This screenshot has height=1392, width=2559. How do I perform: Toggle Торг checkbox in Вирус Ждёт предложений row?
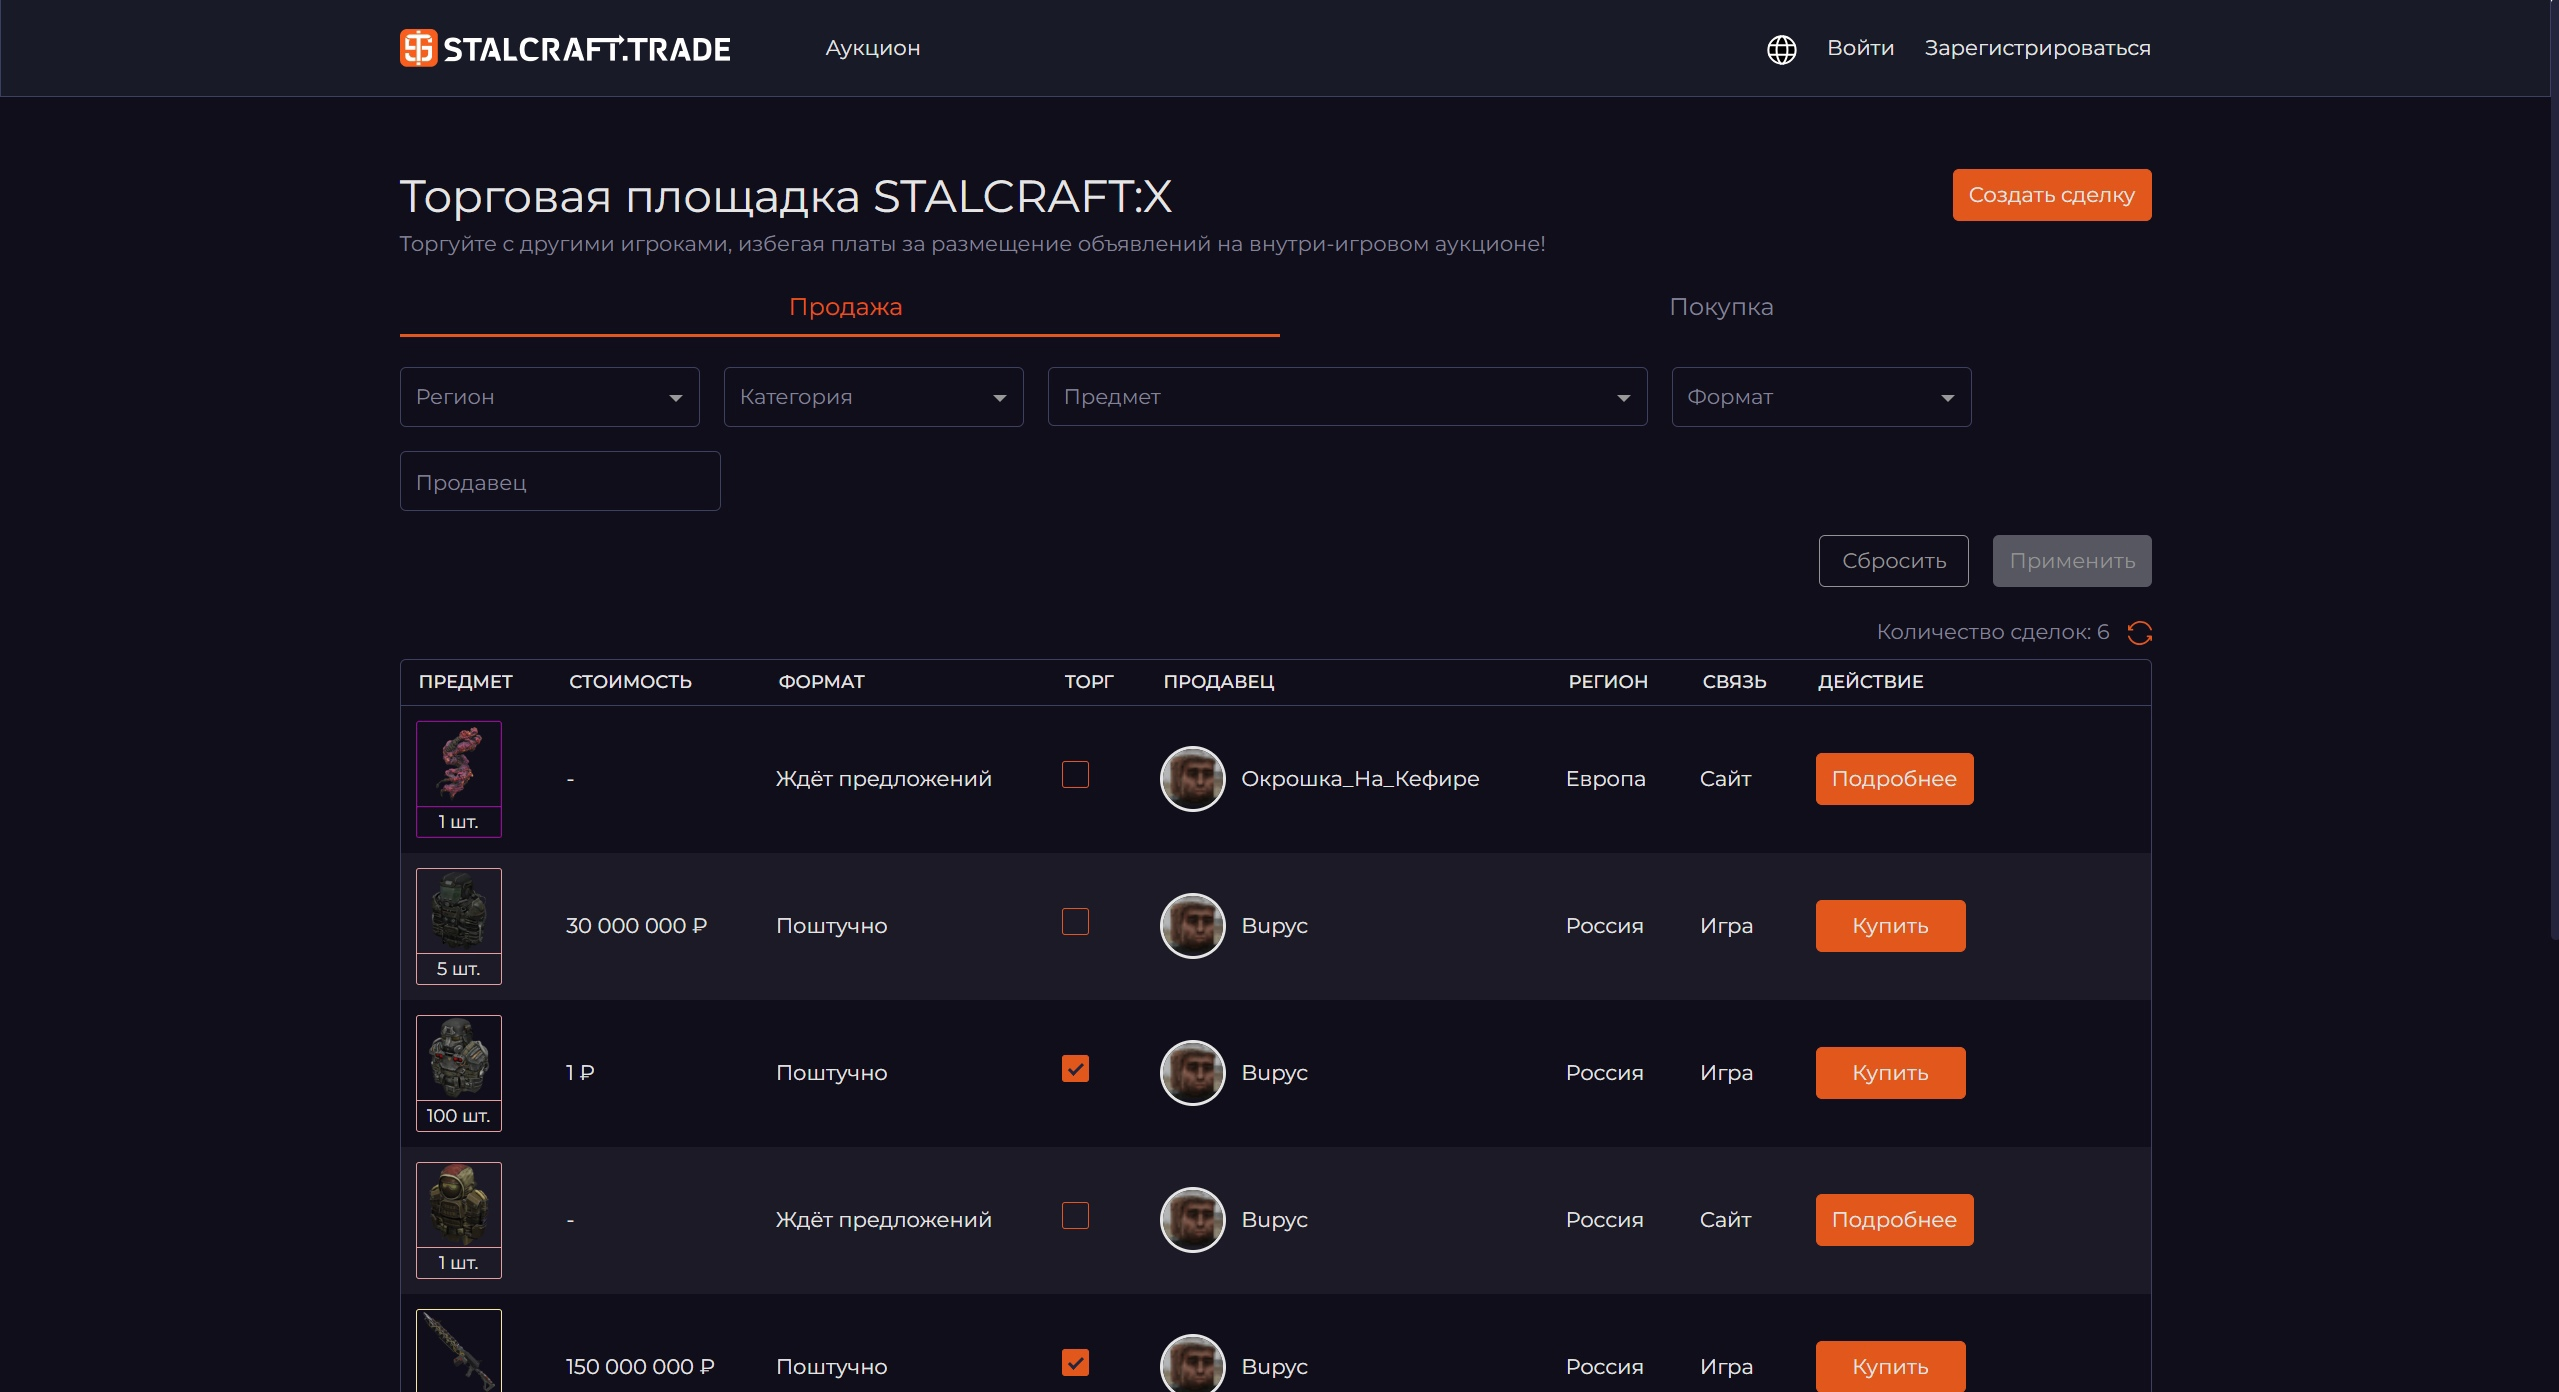[x=1075, y=1215]
